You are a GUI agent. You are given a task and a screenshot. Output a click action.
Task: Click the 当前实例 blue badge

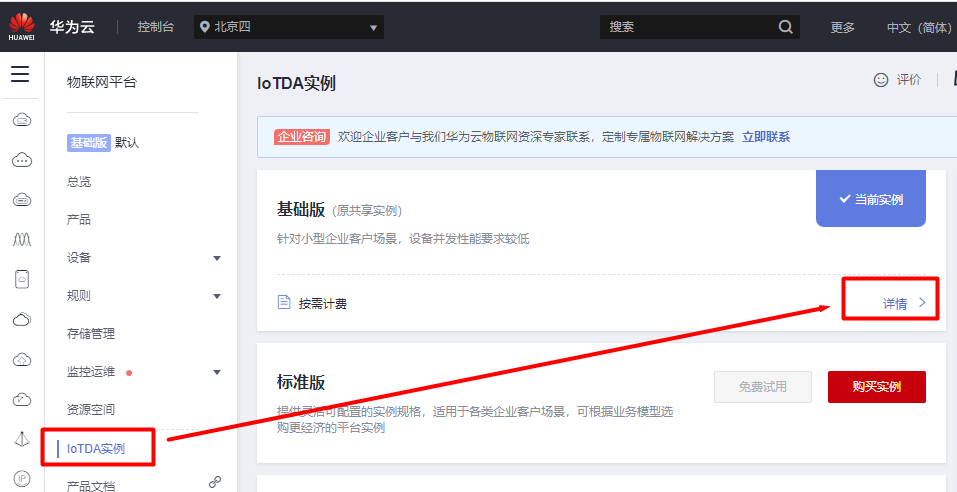coord(871,199)
